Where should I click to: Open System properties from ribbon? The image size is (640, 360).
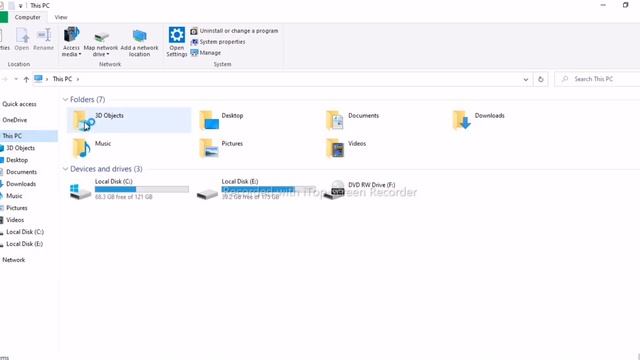tap(218, 42)
